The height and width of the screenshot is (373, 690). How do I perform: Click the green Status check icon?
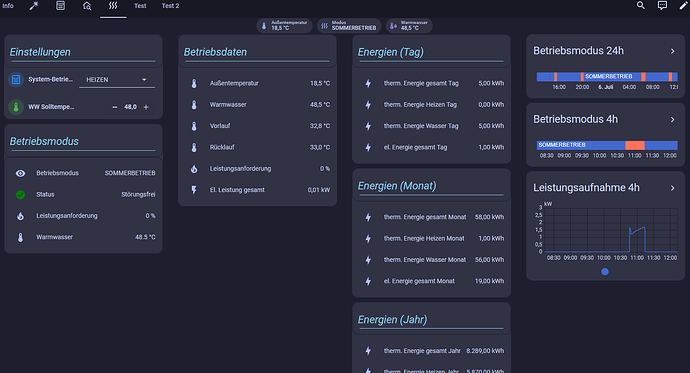[20, 194]
